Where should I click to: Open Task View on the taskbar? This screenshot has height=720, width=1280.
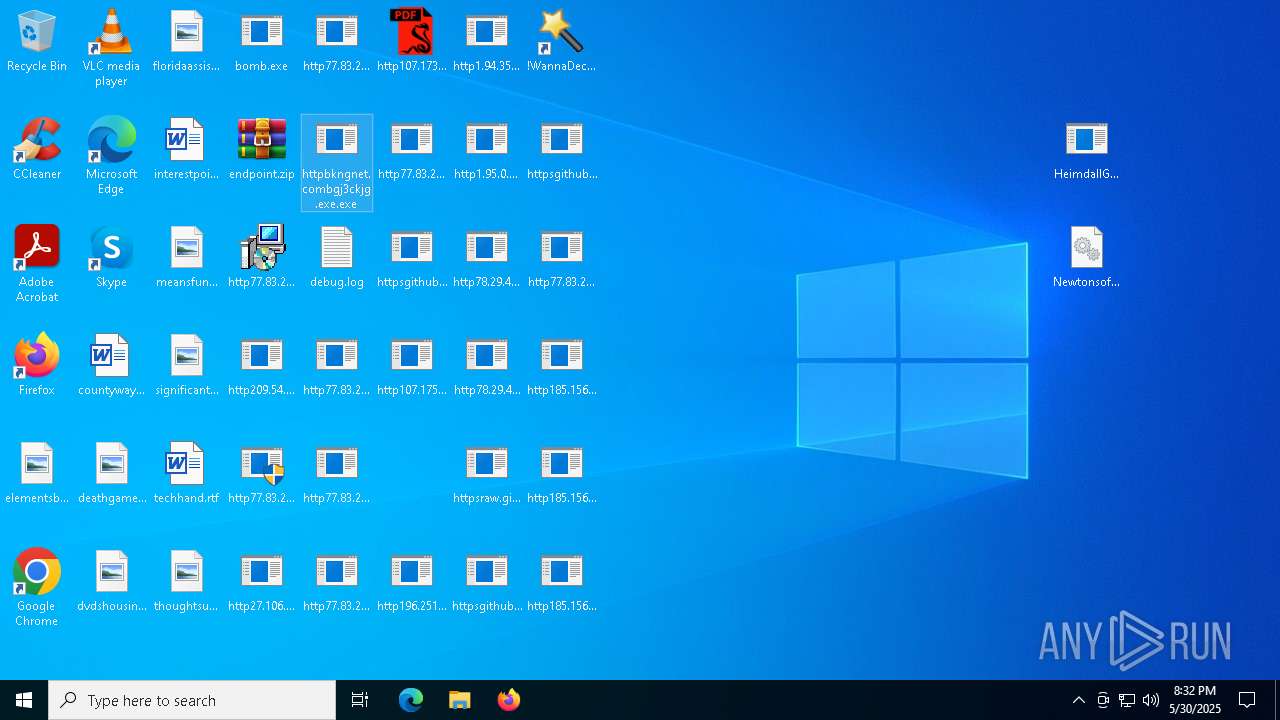(x=360, y=700)
